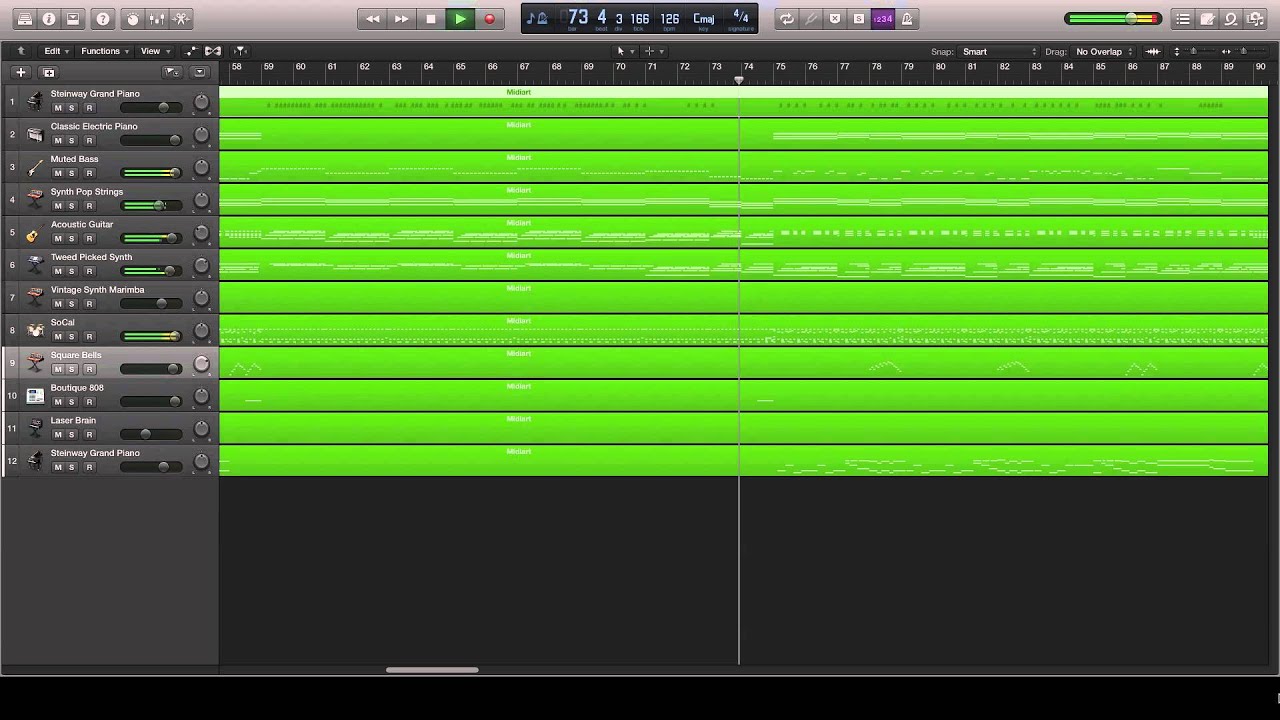
Task: Click the horizontal scrollbar at bottom
Action: point(432,670)
